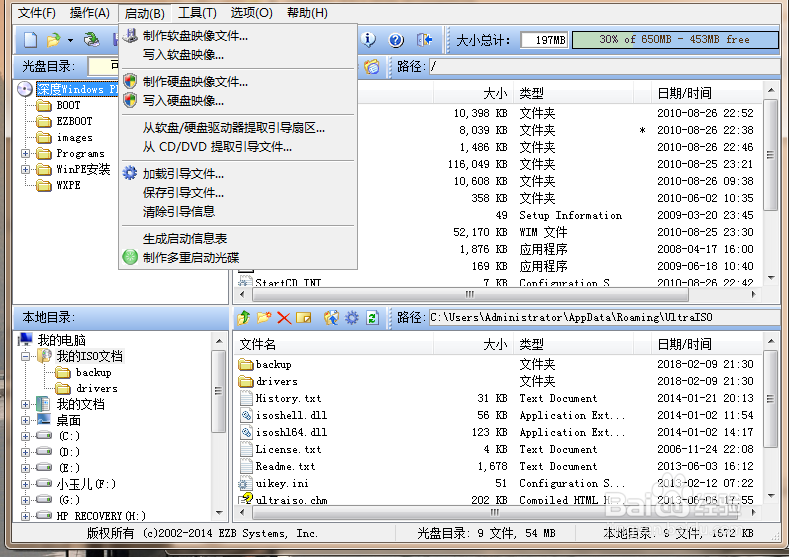Viewport: 789px width, 557px height.
Task: Choose 从 CD/DVD 提取引导文件... menu entry
Action: [217, 147]
